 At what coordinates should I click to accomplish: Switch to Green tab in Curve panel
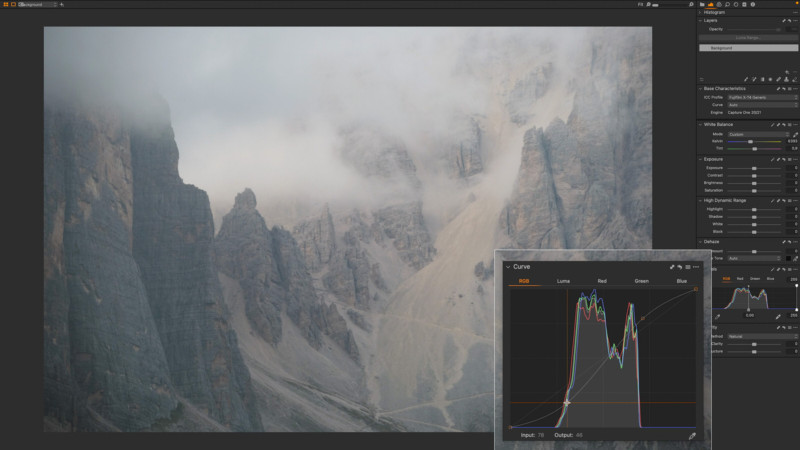click(x=641, y=281)
